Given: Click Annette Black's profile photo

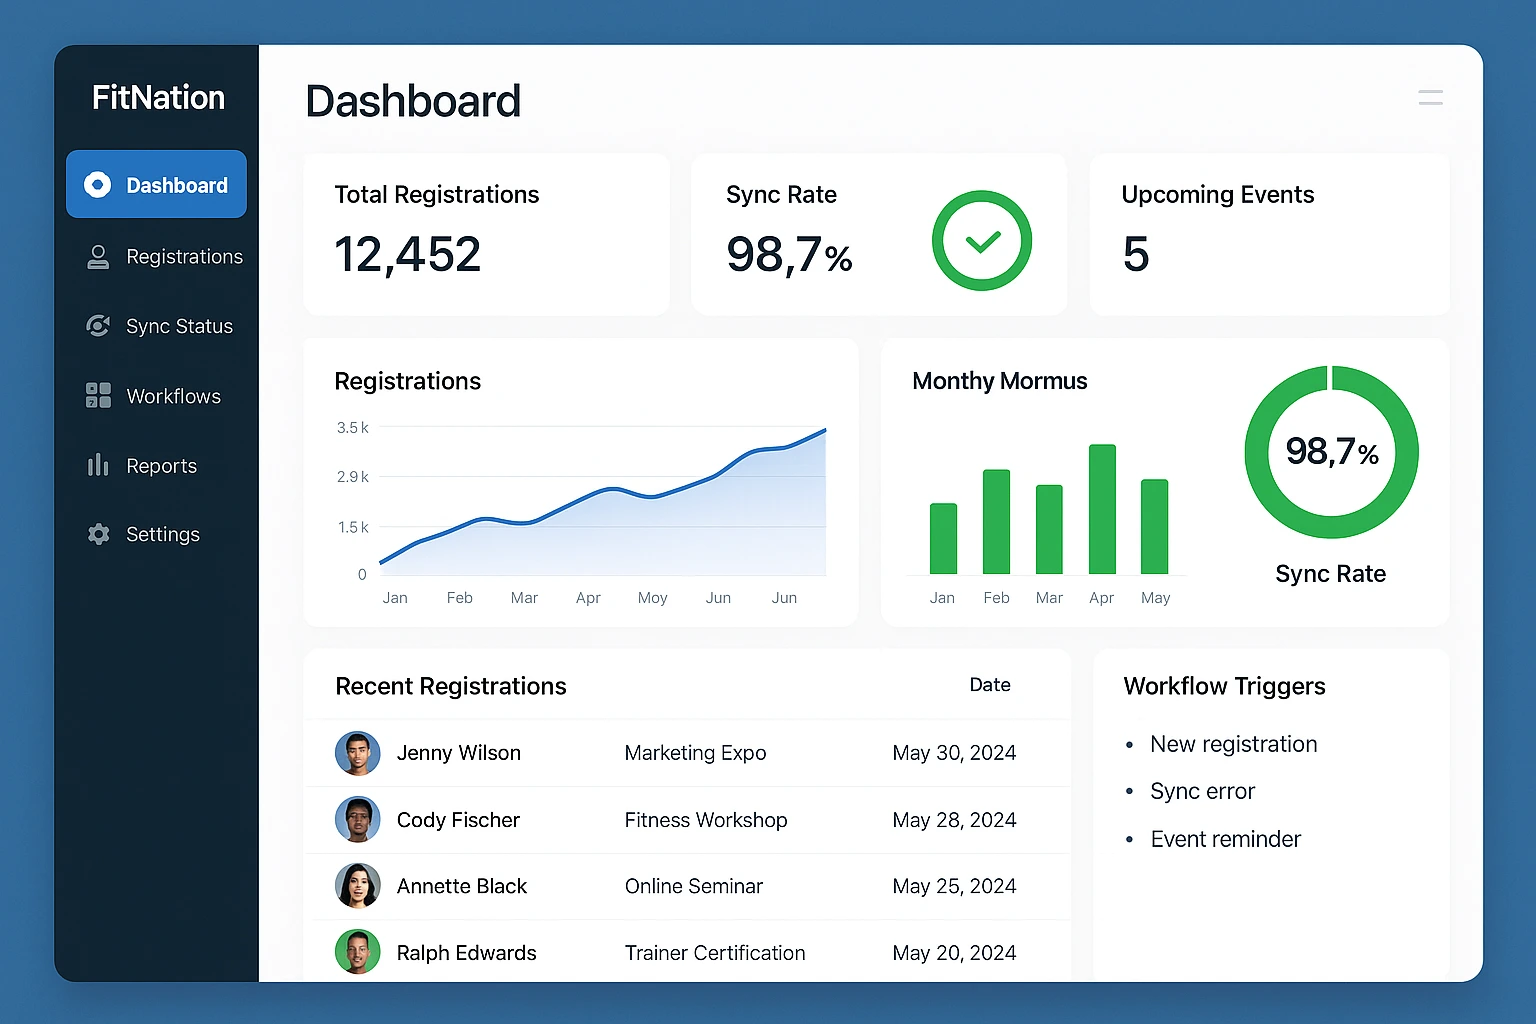Looking at the screenshot, I should click(x=357, y=886).
